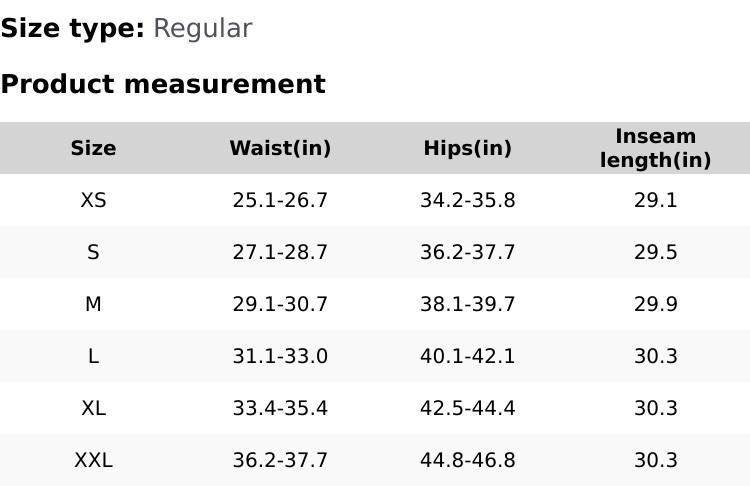Click the Waist(in) column header
Viewport: 750px width, 486px height.
point(280,148)
